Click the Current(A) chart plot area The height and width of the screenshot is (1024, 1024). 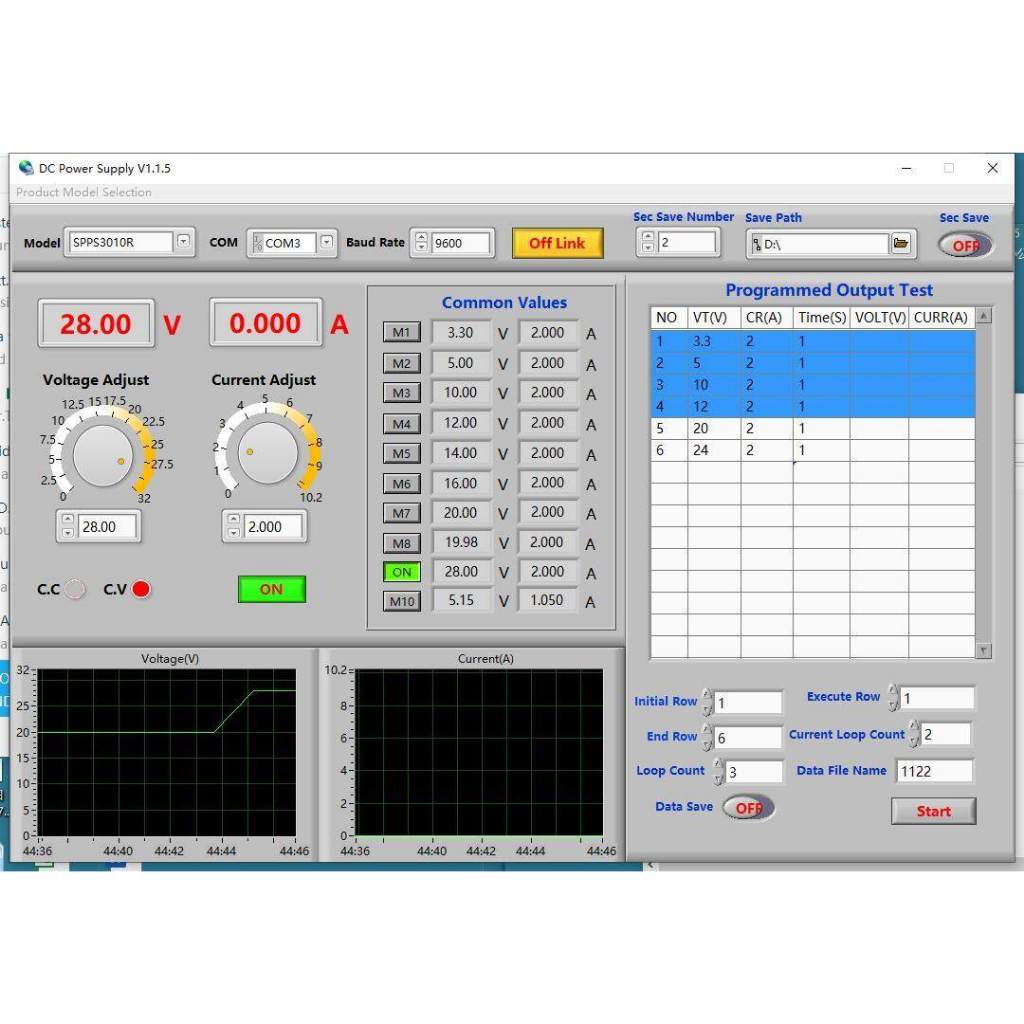coord(479,752)
